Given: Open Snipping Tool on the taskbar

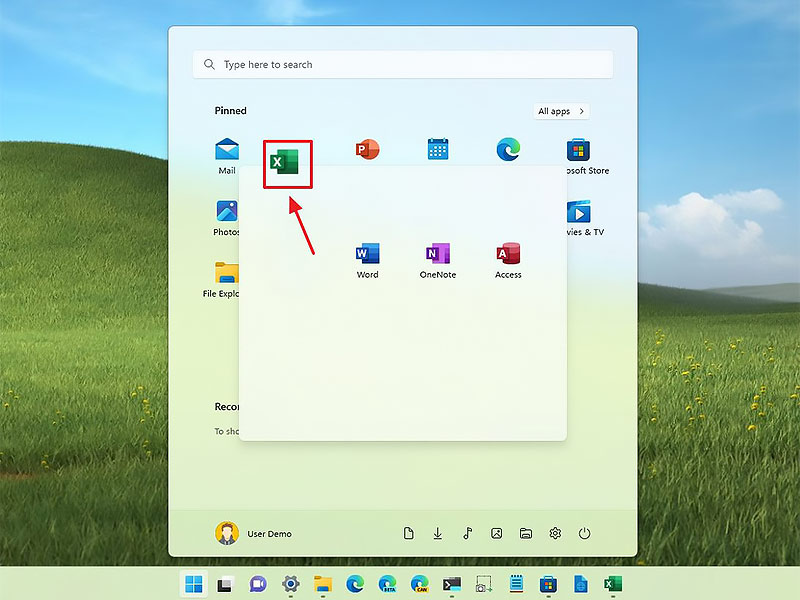Looking at the screenshot, I should click(484, 584).
